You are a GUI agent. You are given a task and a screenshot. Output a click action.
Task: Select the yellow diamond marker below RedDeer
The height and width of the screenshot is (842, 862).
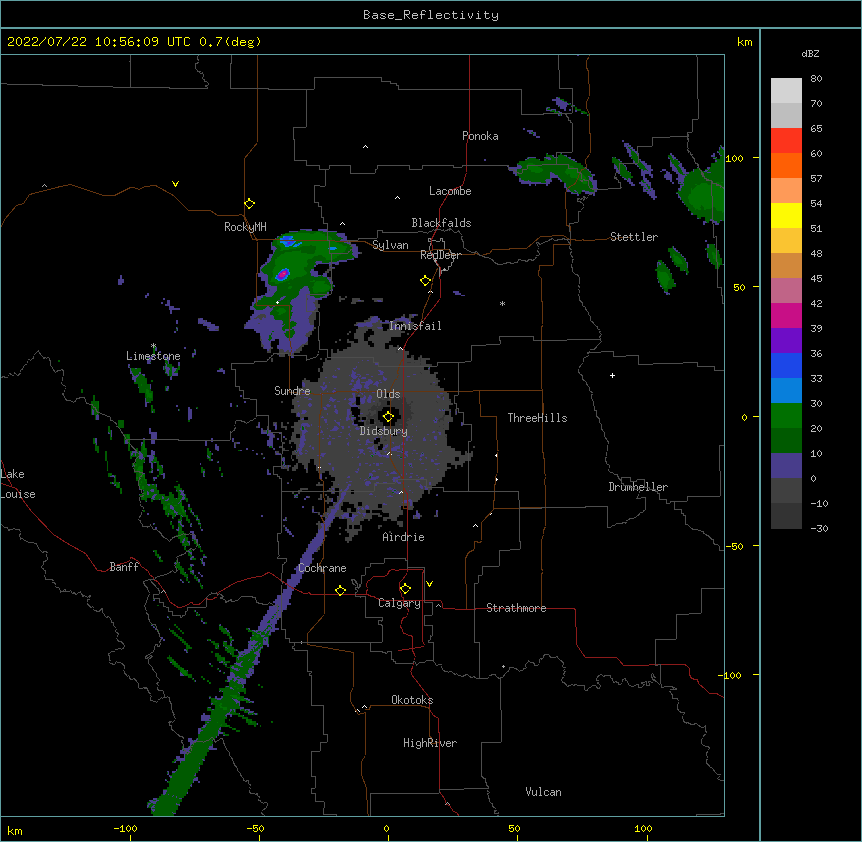point(426,281)
